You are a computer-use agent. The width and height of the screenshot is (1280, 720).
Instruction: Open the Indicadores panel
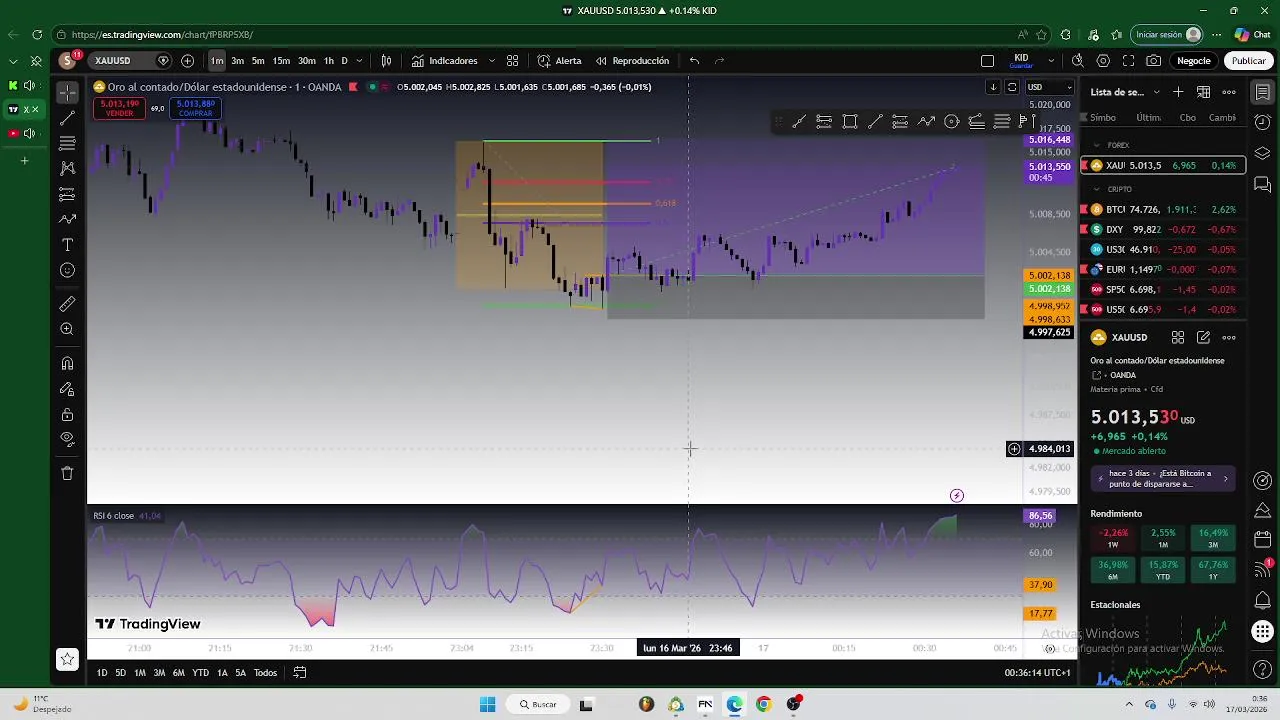tap(445, 61)
